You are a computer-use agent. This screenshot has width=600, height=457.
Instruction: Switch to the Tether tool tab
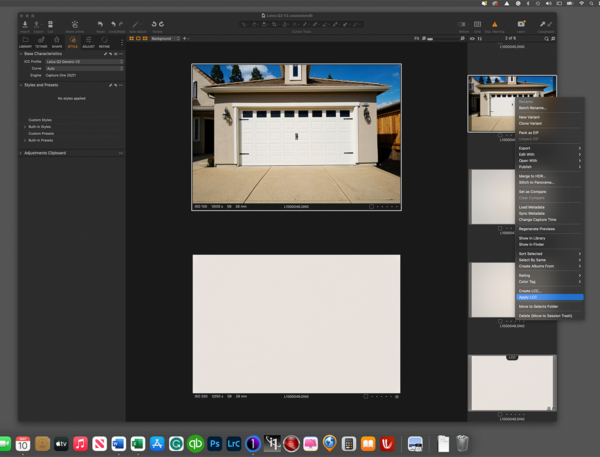41,42
